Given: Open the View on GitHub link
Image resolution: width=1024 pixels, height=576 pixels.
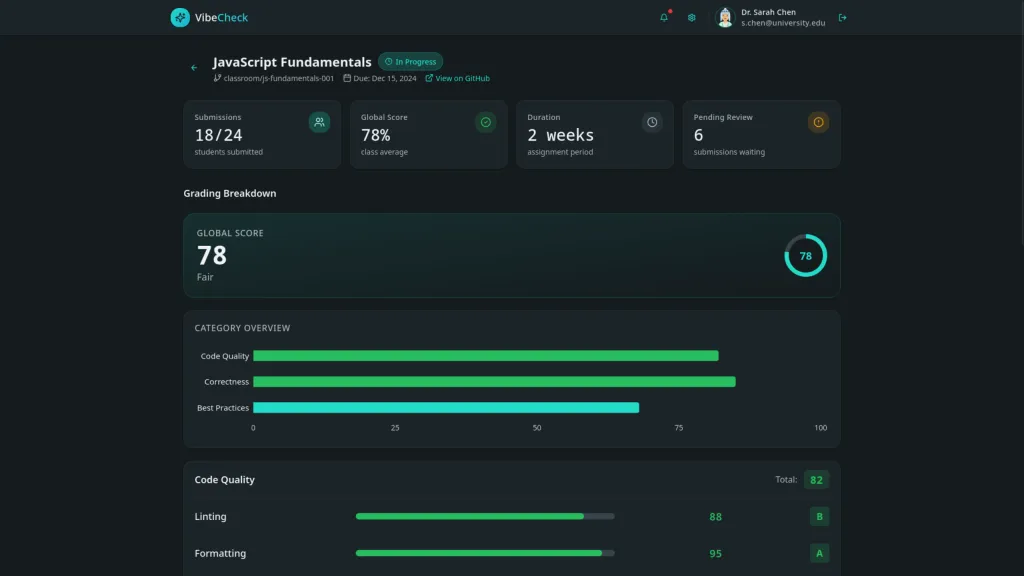Looking at the screenshot, I should tap(457, 78).
